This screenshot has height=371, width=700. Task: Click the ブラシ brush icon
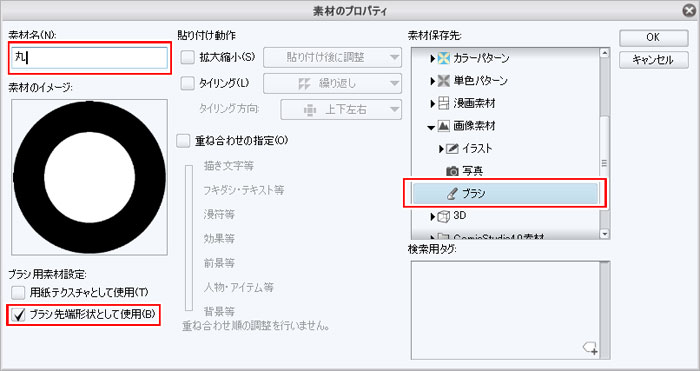coord(452,194)
